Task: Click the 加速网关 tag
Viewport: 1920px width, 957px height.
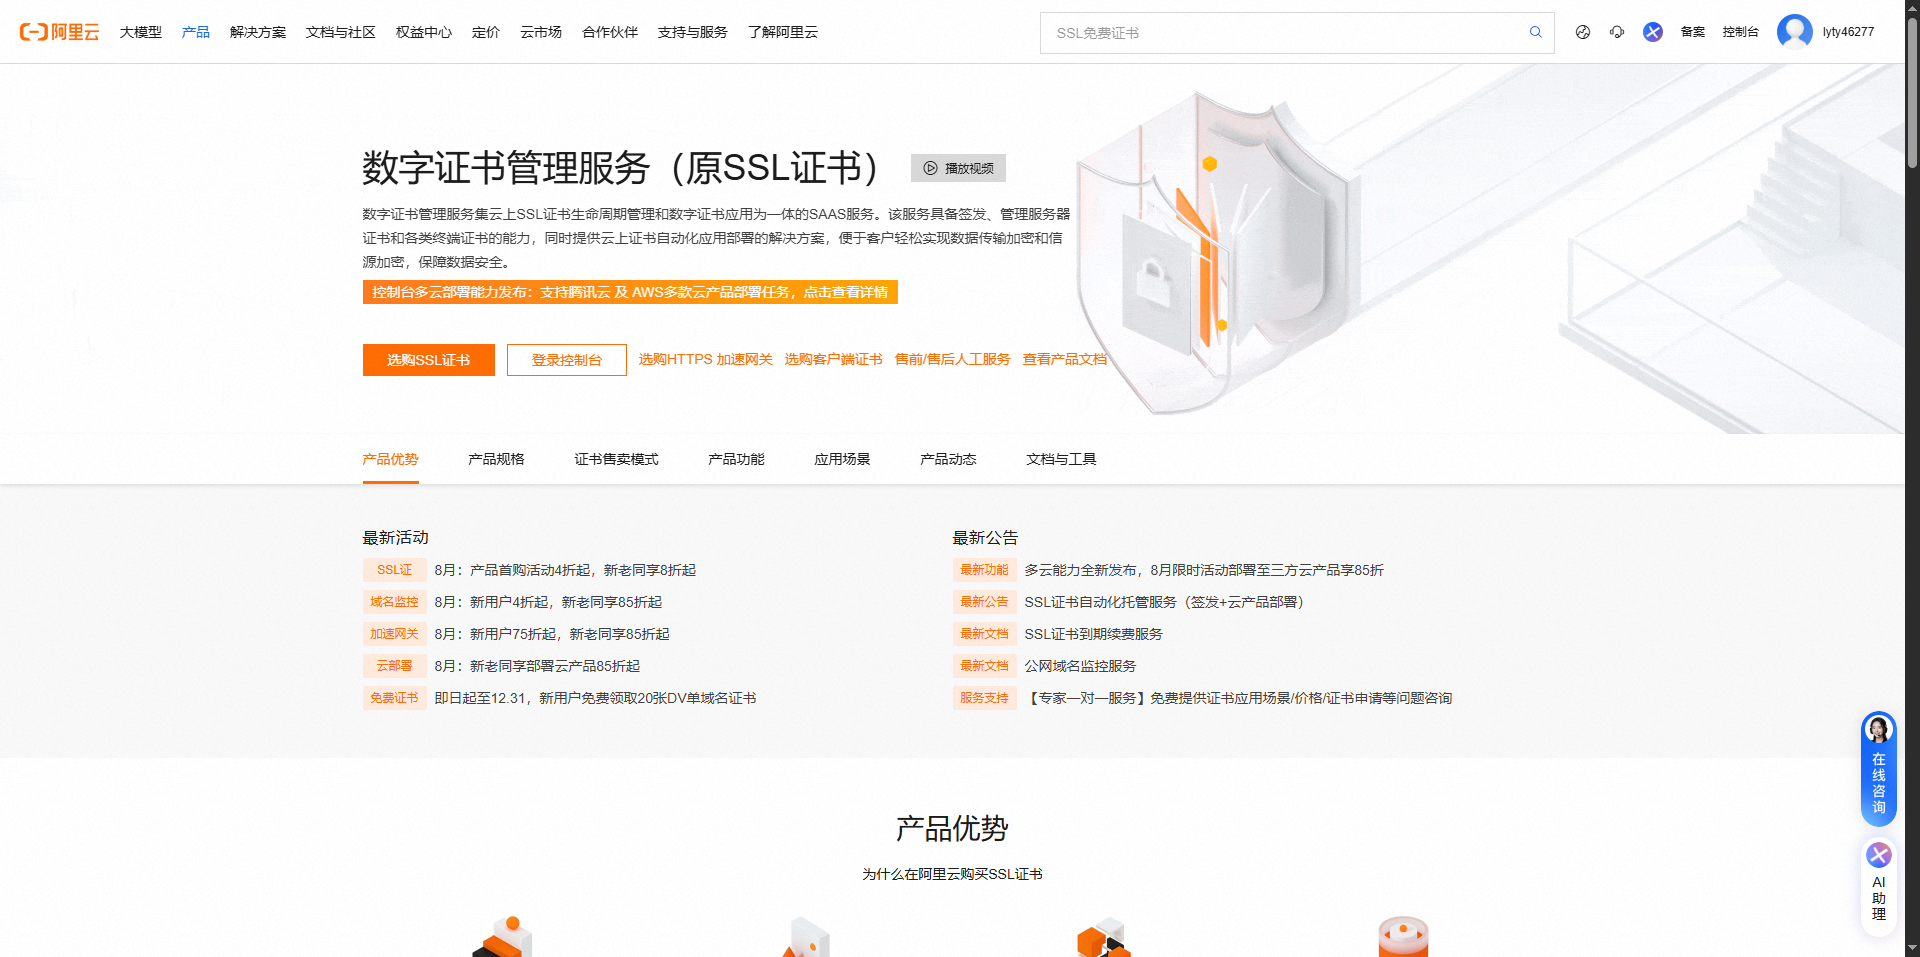Action: point(395,634)
